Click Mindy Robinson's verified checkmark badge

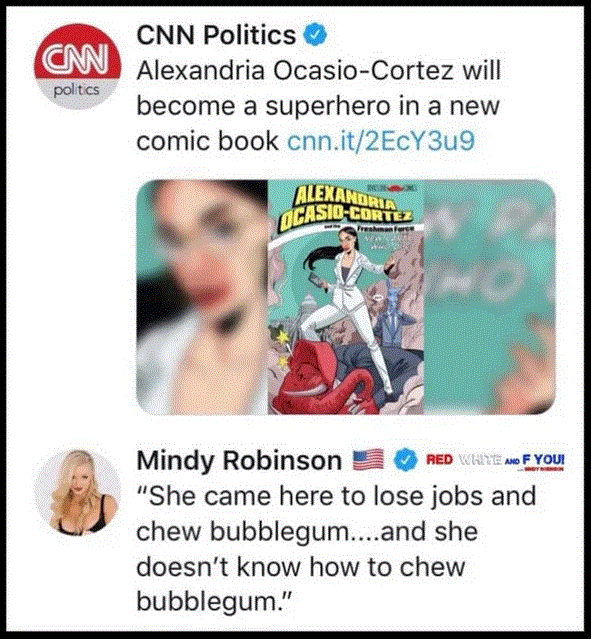tap(405, 460)
